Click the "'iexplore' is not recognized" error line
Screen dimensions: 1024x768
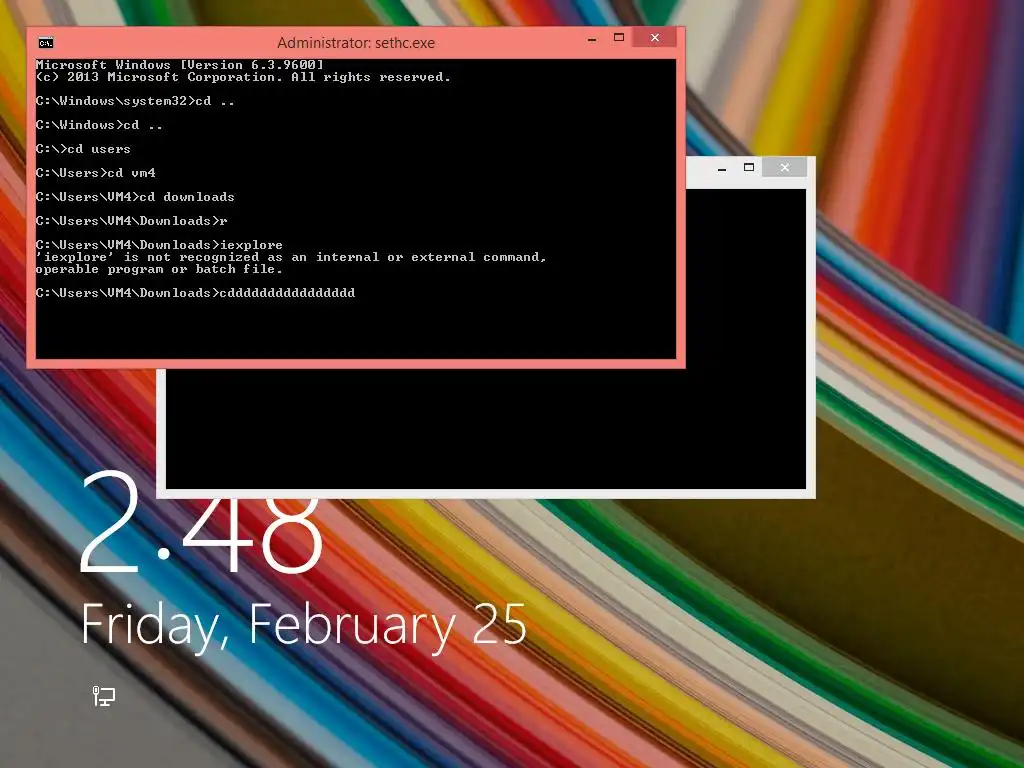(291, 257)
